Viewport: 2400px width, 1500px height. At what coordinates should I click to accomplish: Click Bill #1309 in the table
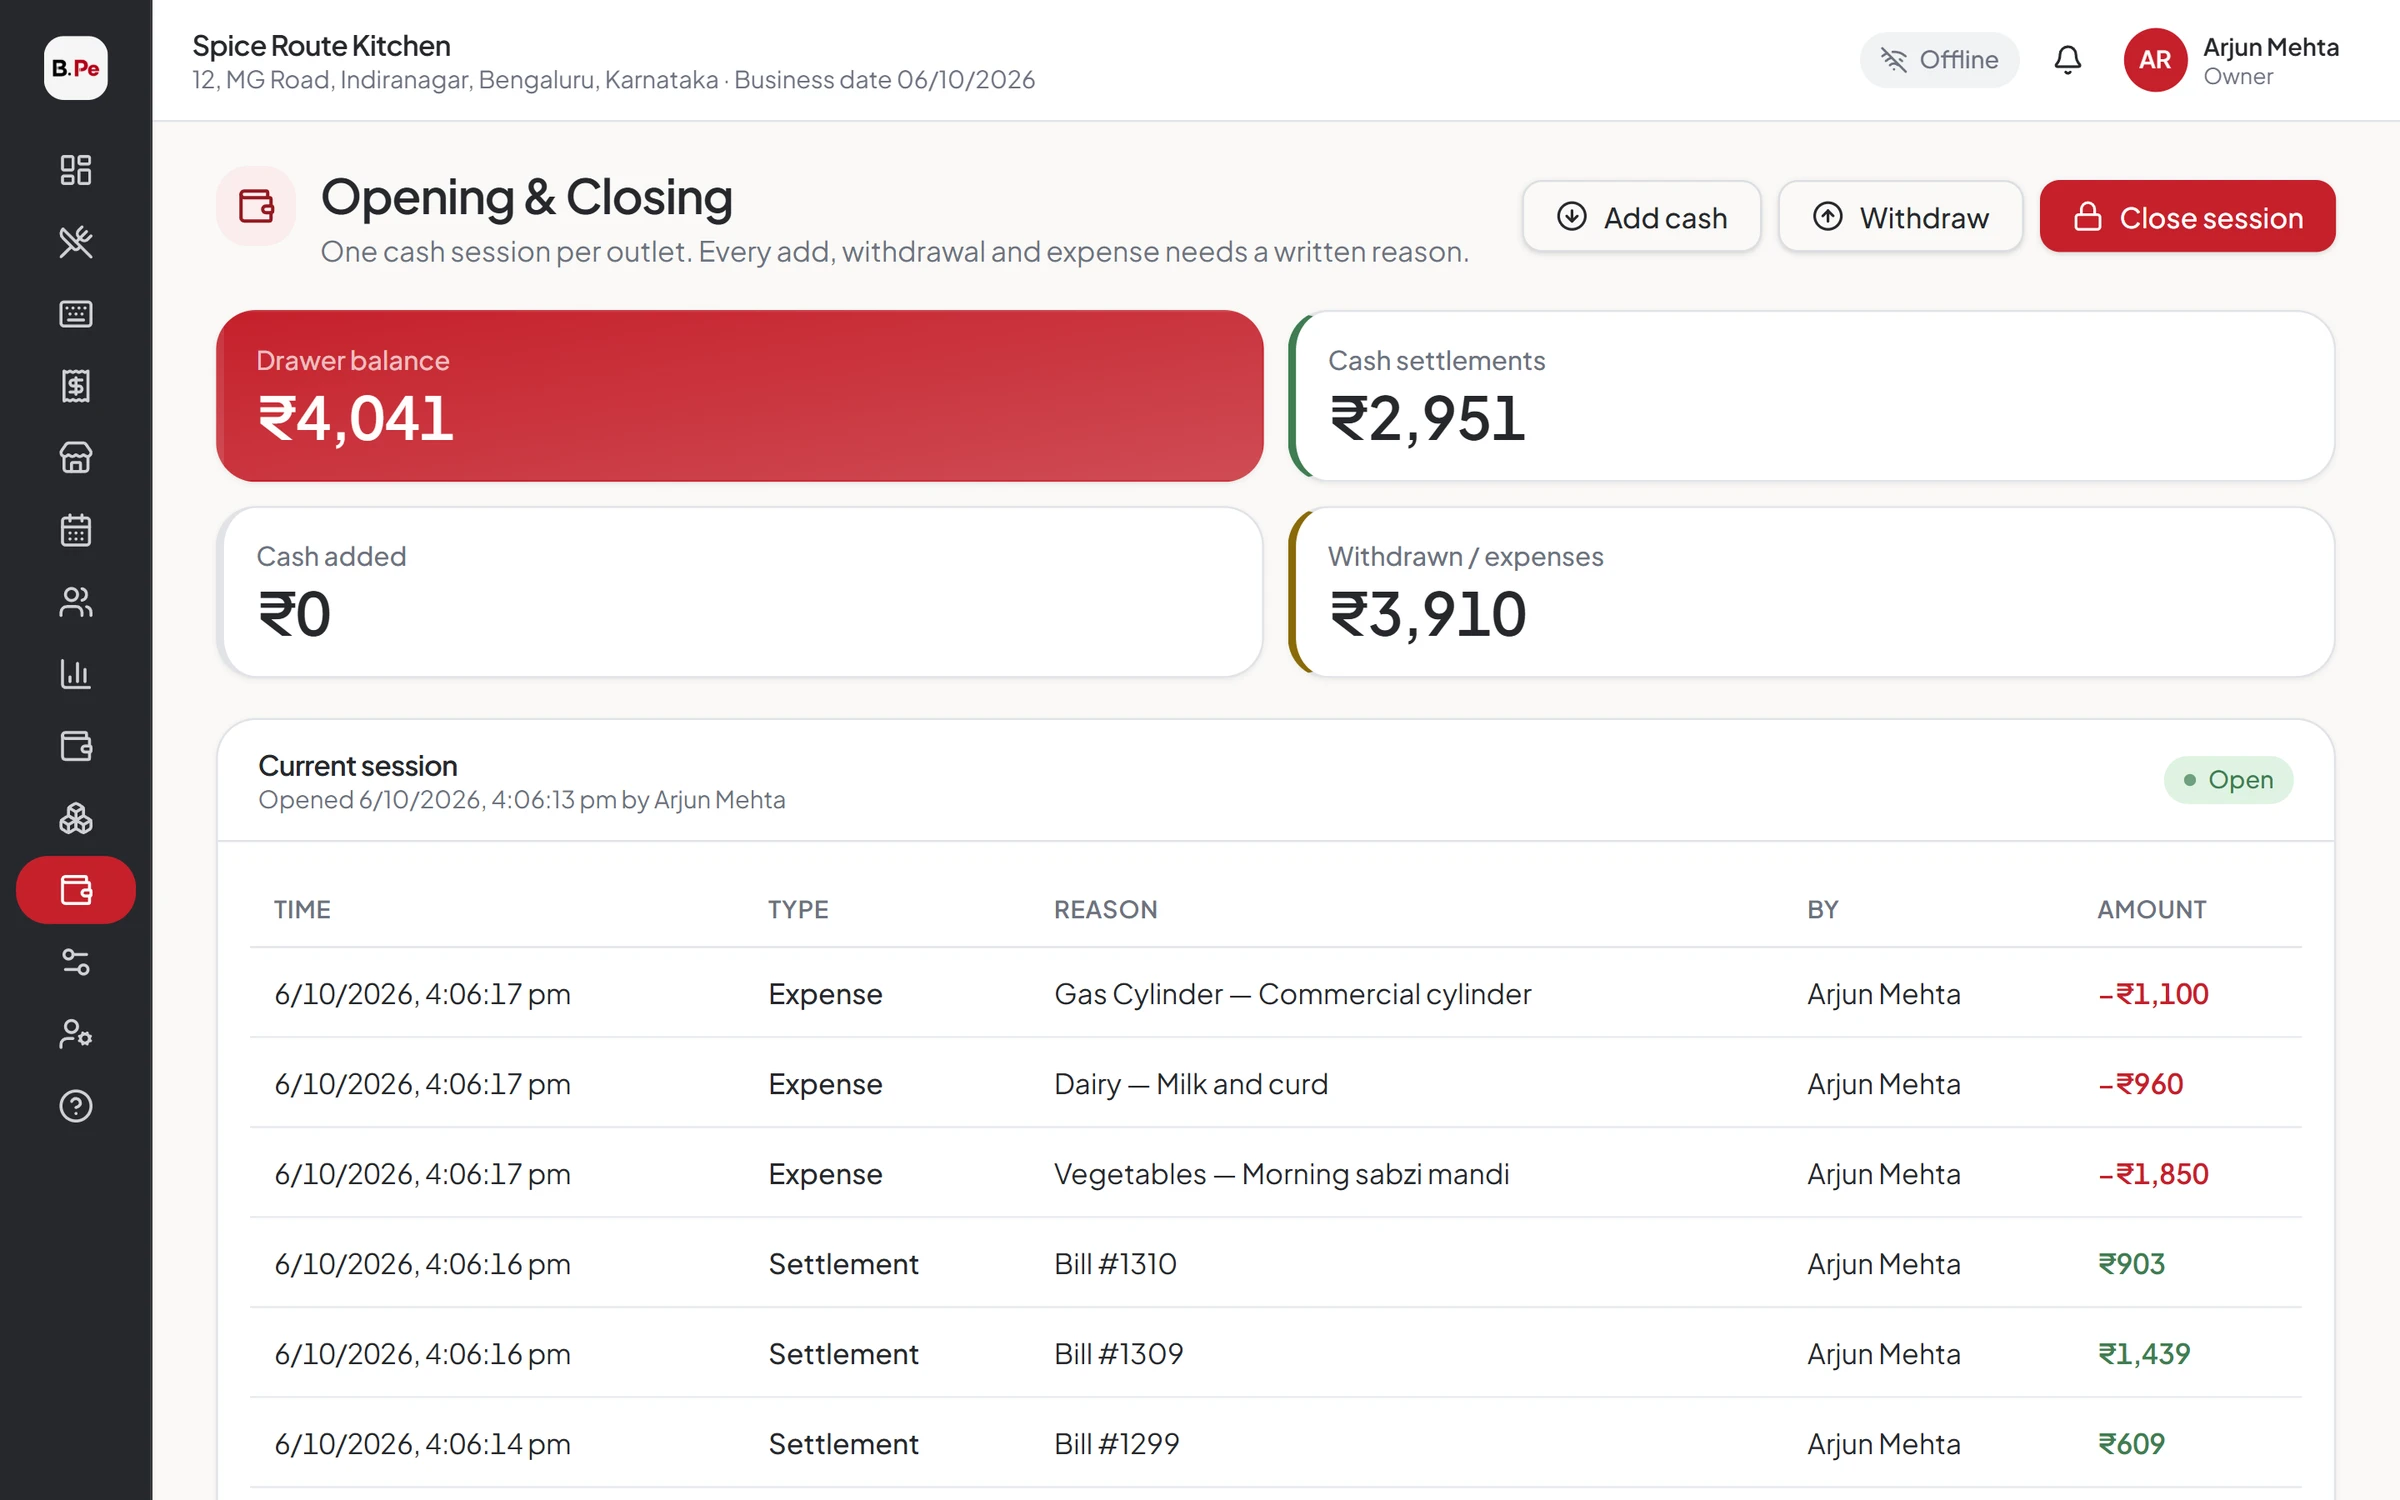[x=1118, y=1354]
